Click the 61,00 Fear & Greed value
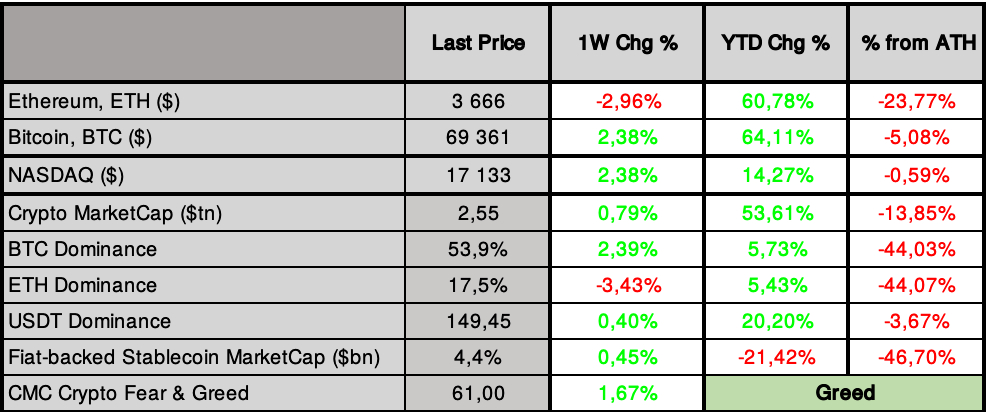The width and height of the screenshot is (986, 412). [478, 393]
